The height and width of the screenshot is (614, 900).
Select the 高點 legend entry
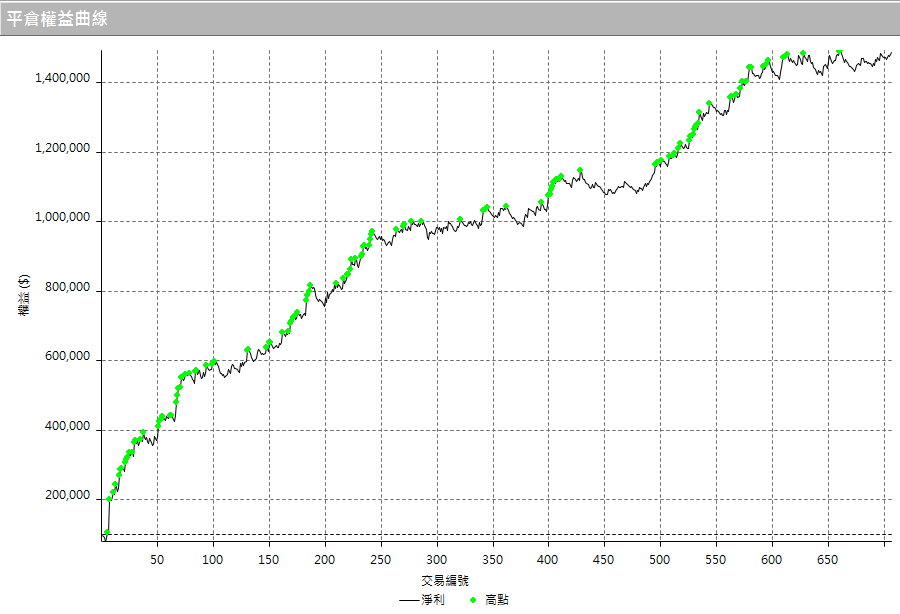pyautogui.click(x=490, y=600)
